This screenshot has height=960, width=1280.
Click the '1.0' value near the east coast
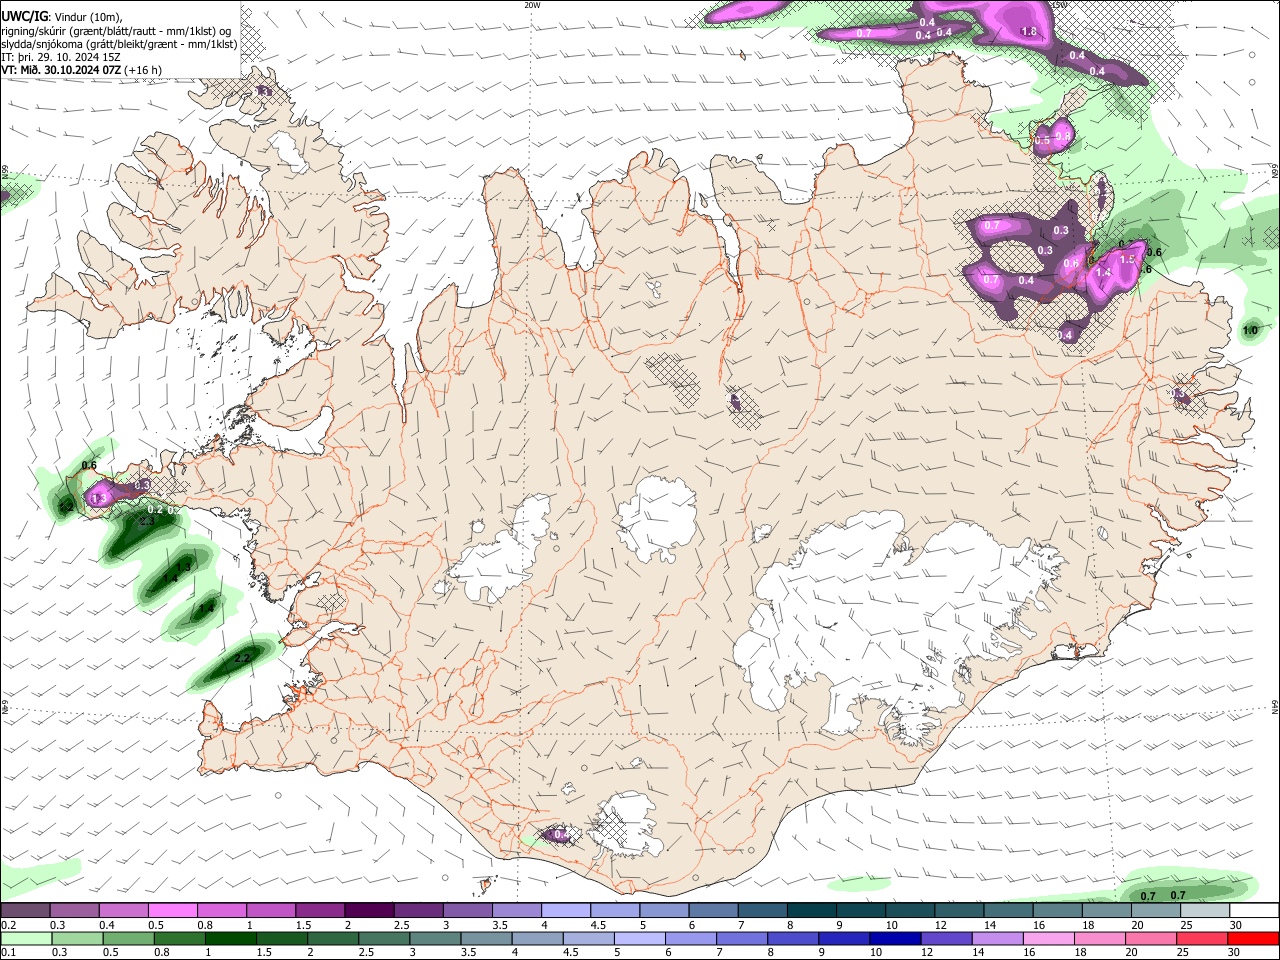1250,330
